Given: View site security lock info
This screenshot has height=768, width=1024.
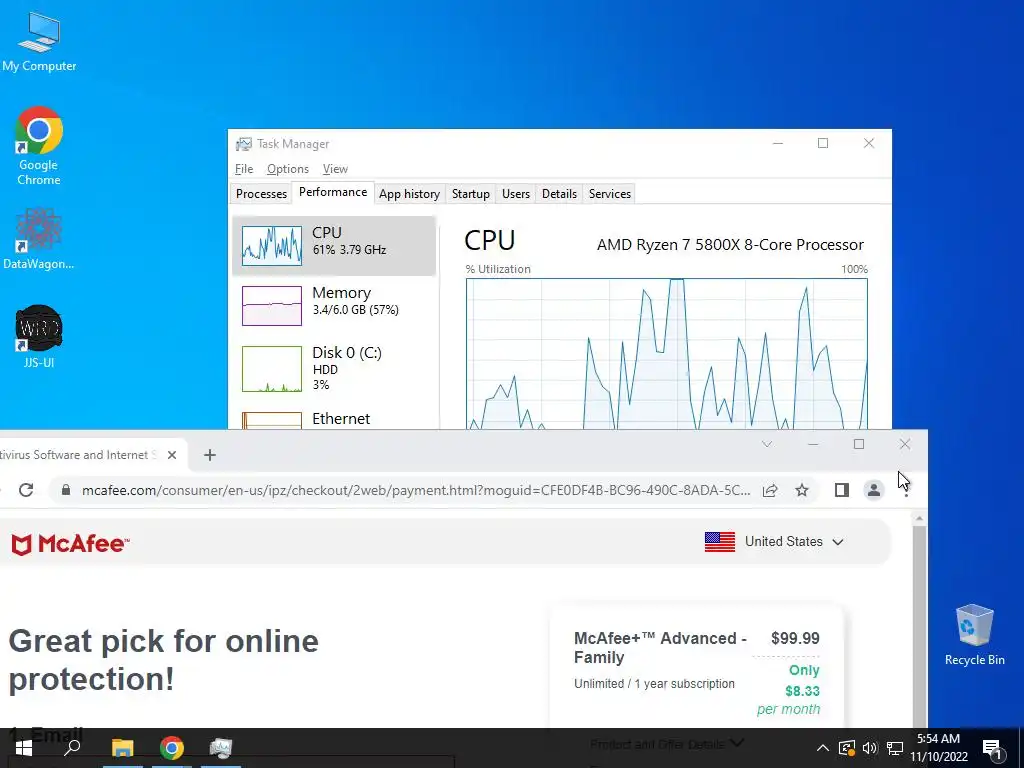Looking at the screenshot, I should [x=66, y=490].
